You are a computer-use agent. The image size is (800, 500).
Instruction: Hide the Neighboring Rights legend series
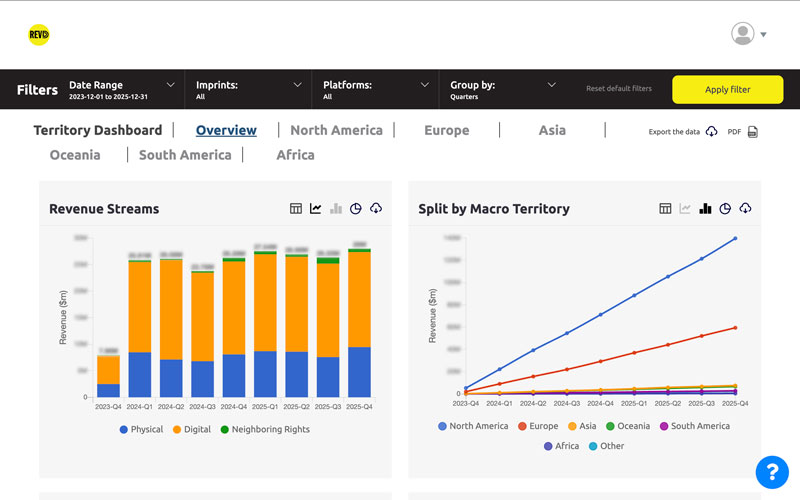tap(263, 429)
